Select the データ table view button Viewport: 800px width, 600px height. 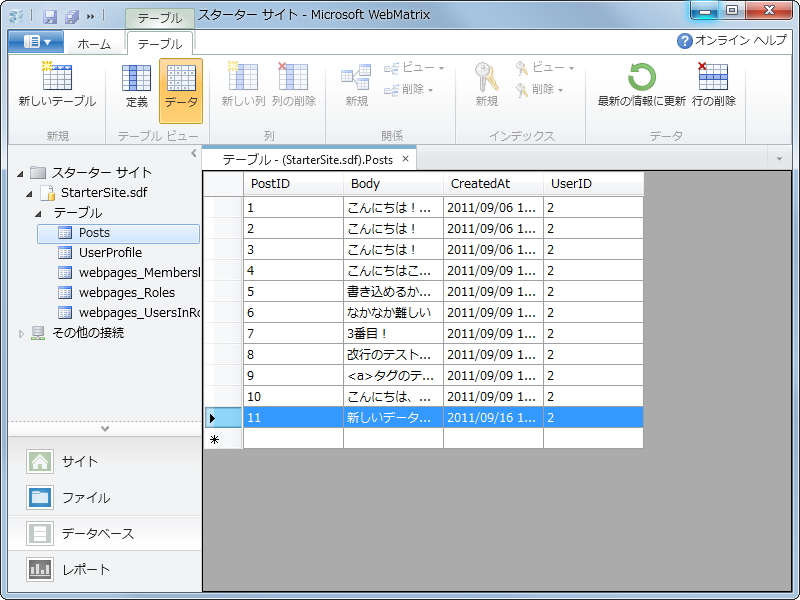click(x=181, y=91)
